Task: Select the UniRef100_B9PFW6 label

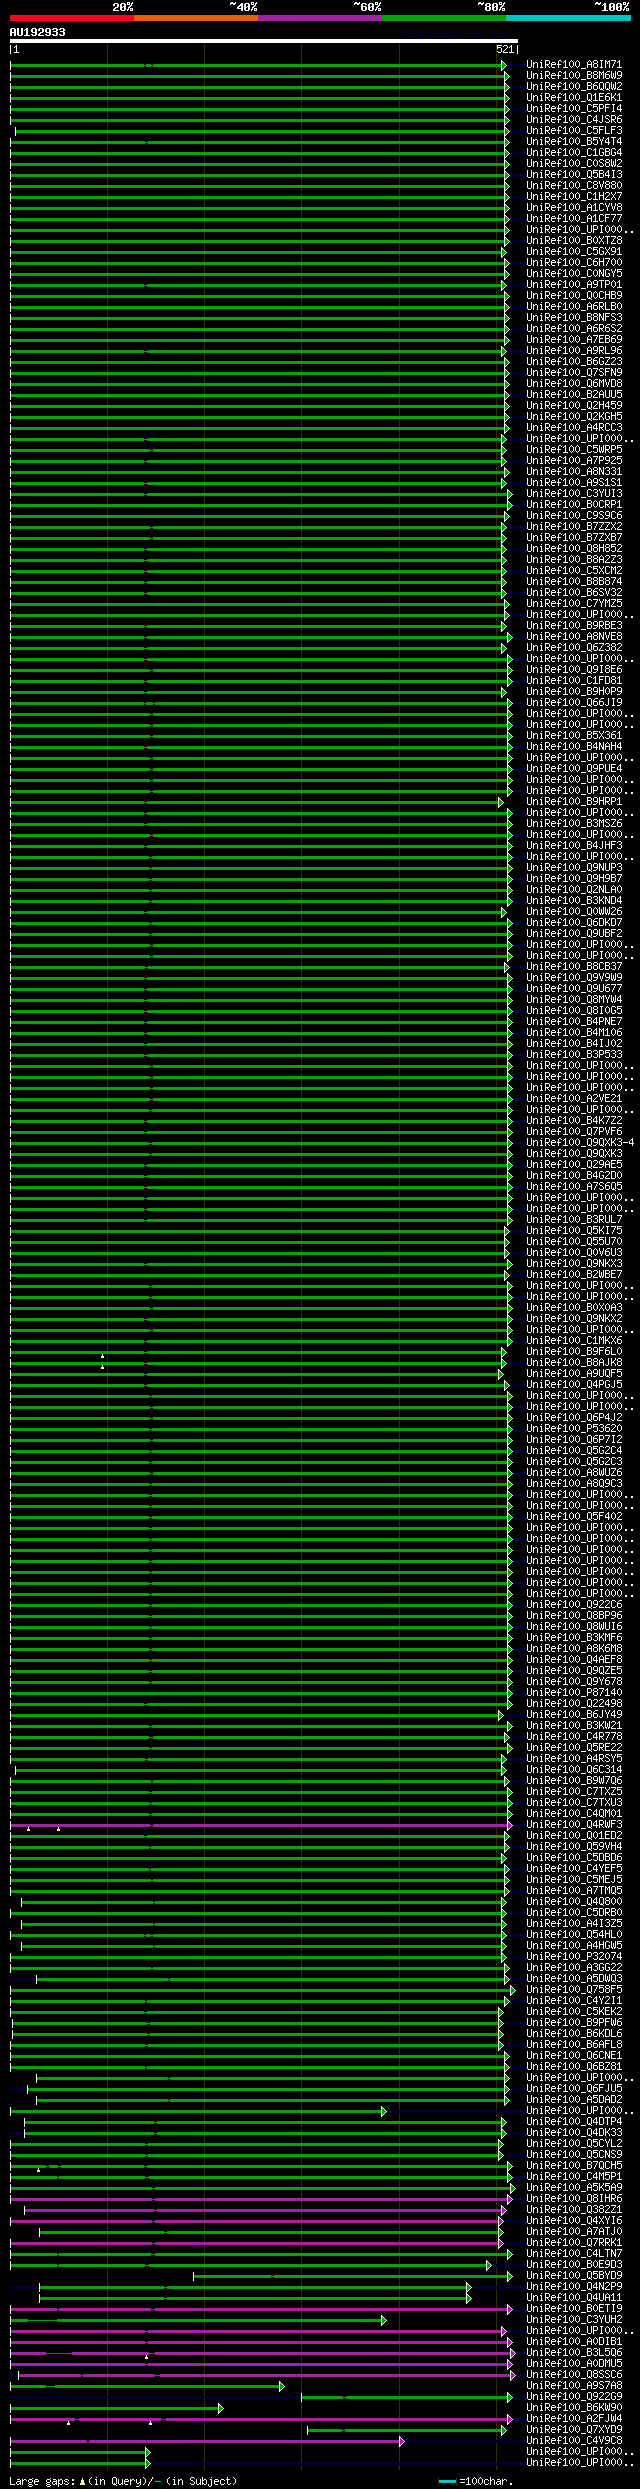Action: pos(574,2023)
